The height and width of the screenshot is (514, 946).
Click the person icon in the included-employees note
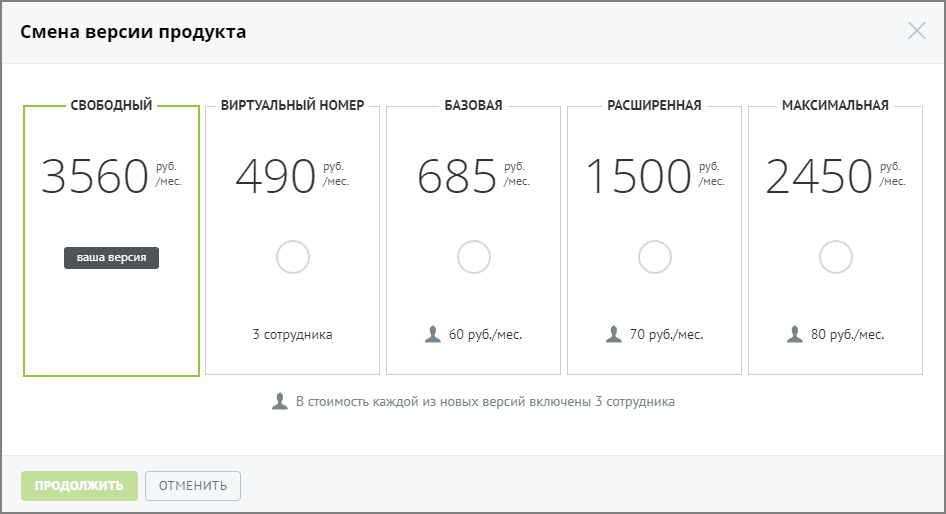coord(280,401)
